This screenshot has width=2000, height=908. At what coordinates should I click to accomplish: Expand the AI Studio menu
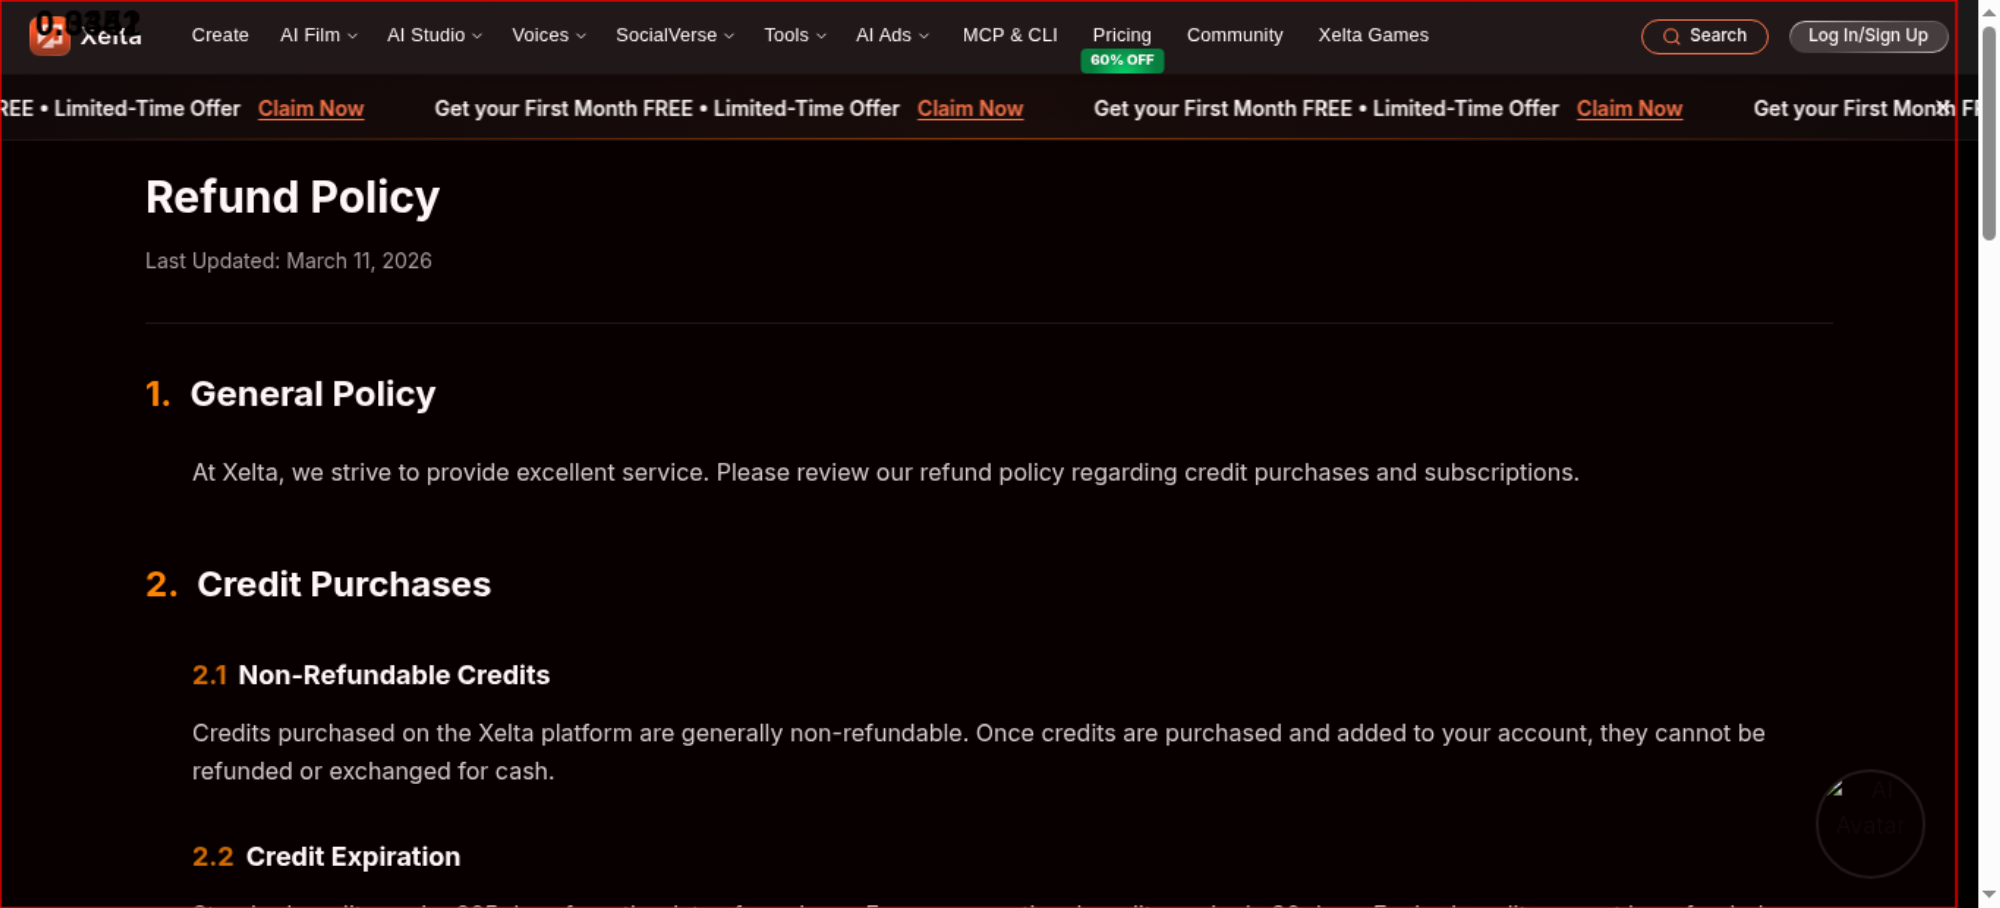[x=435, y=35]
